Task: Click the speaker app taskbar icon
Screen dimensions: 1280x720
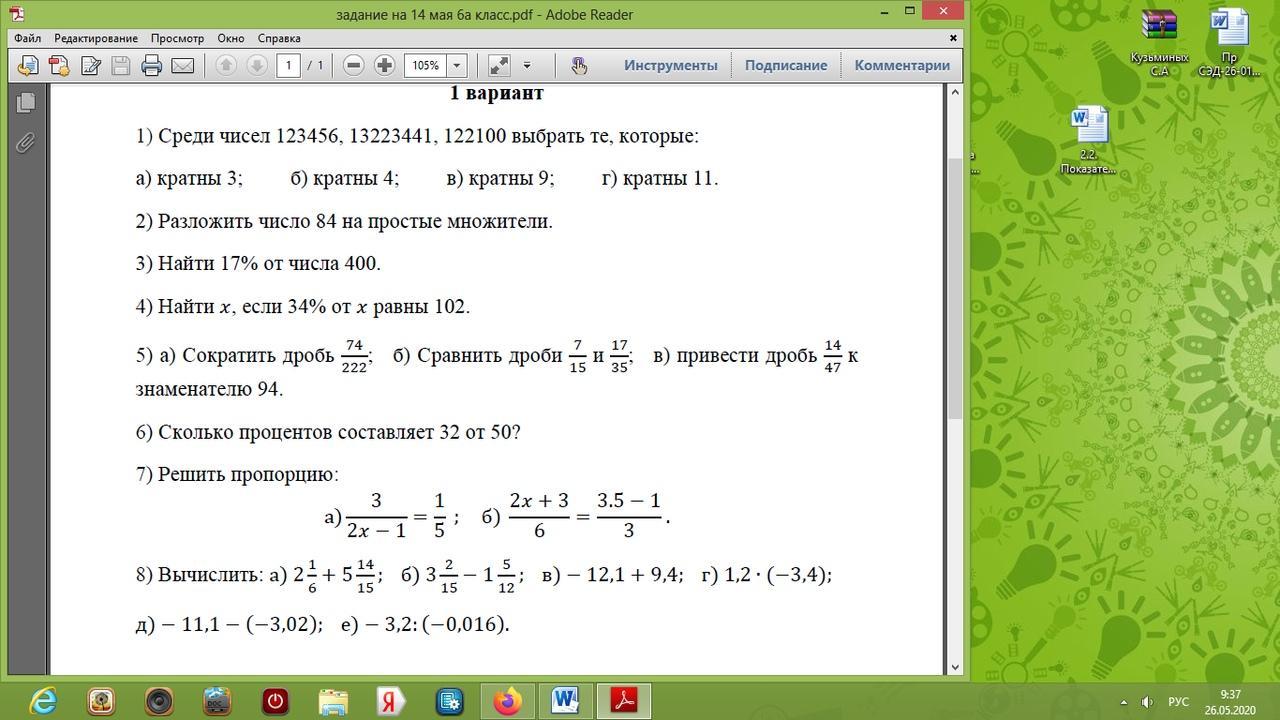Action: [x=159, y=701]
